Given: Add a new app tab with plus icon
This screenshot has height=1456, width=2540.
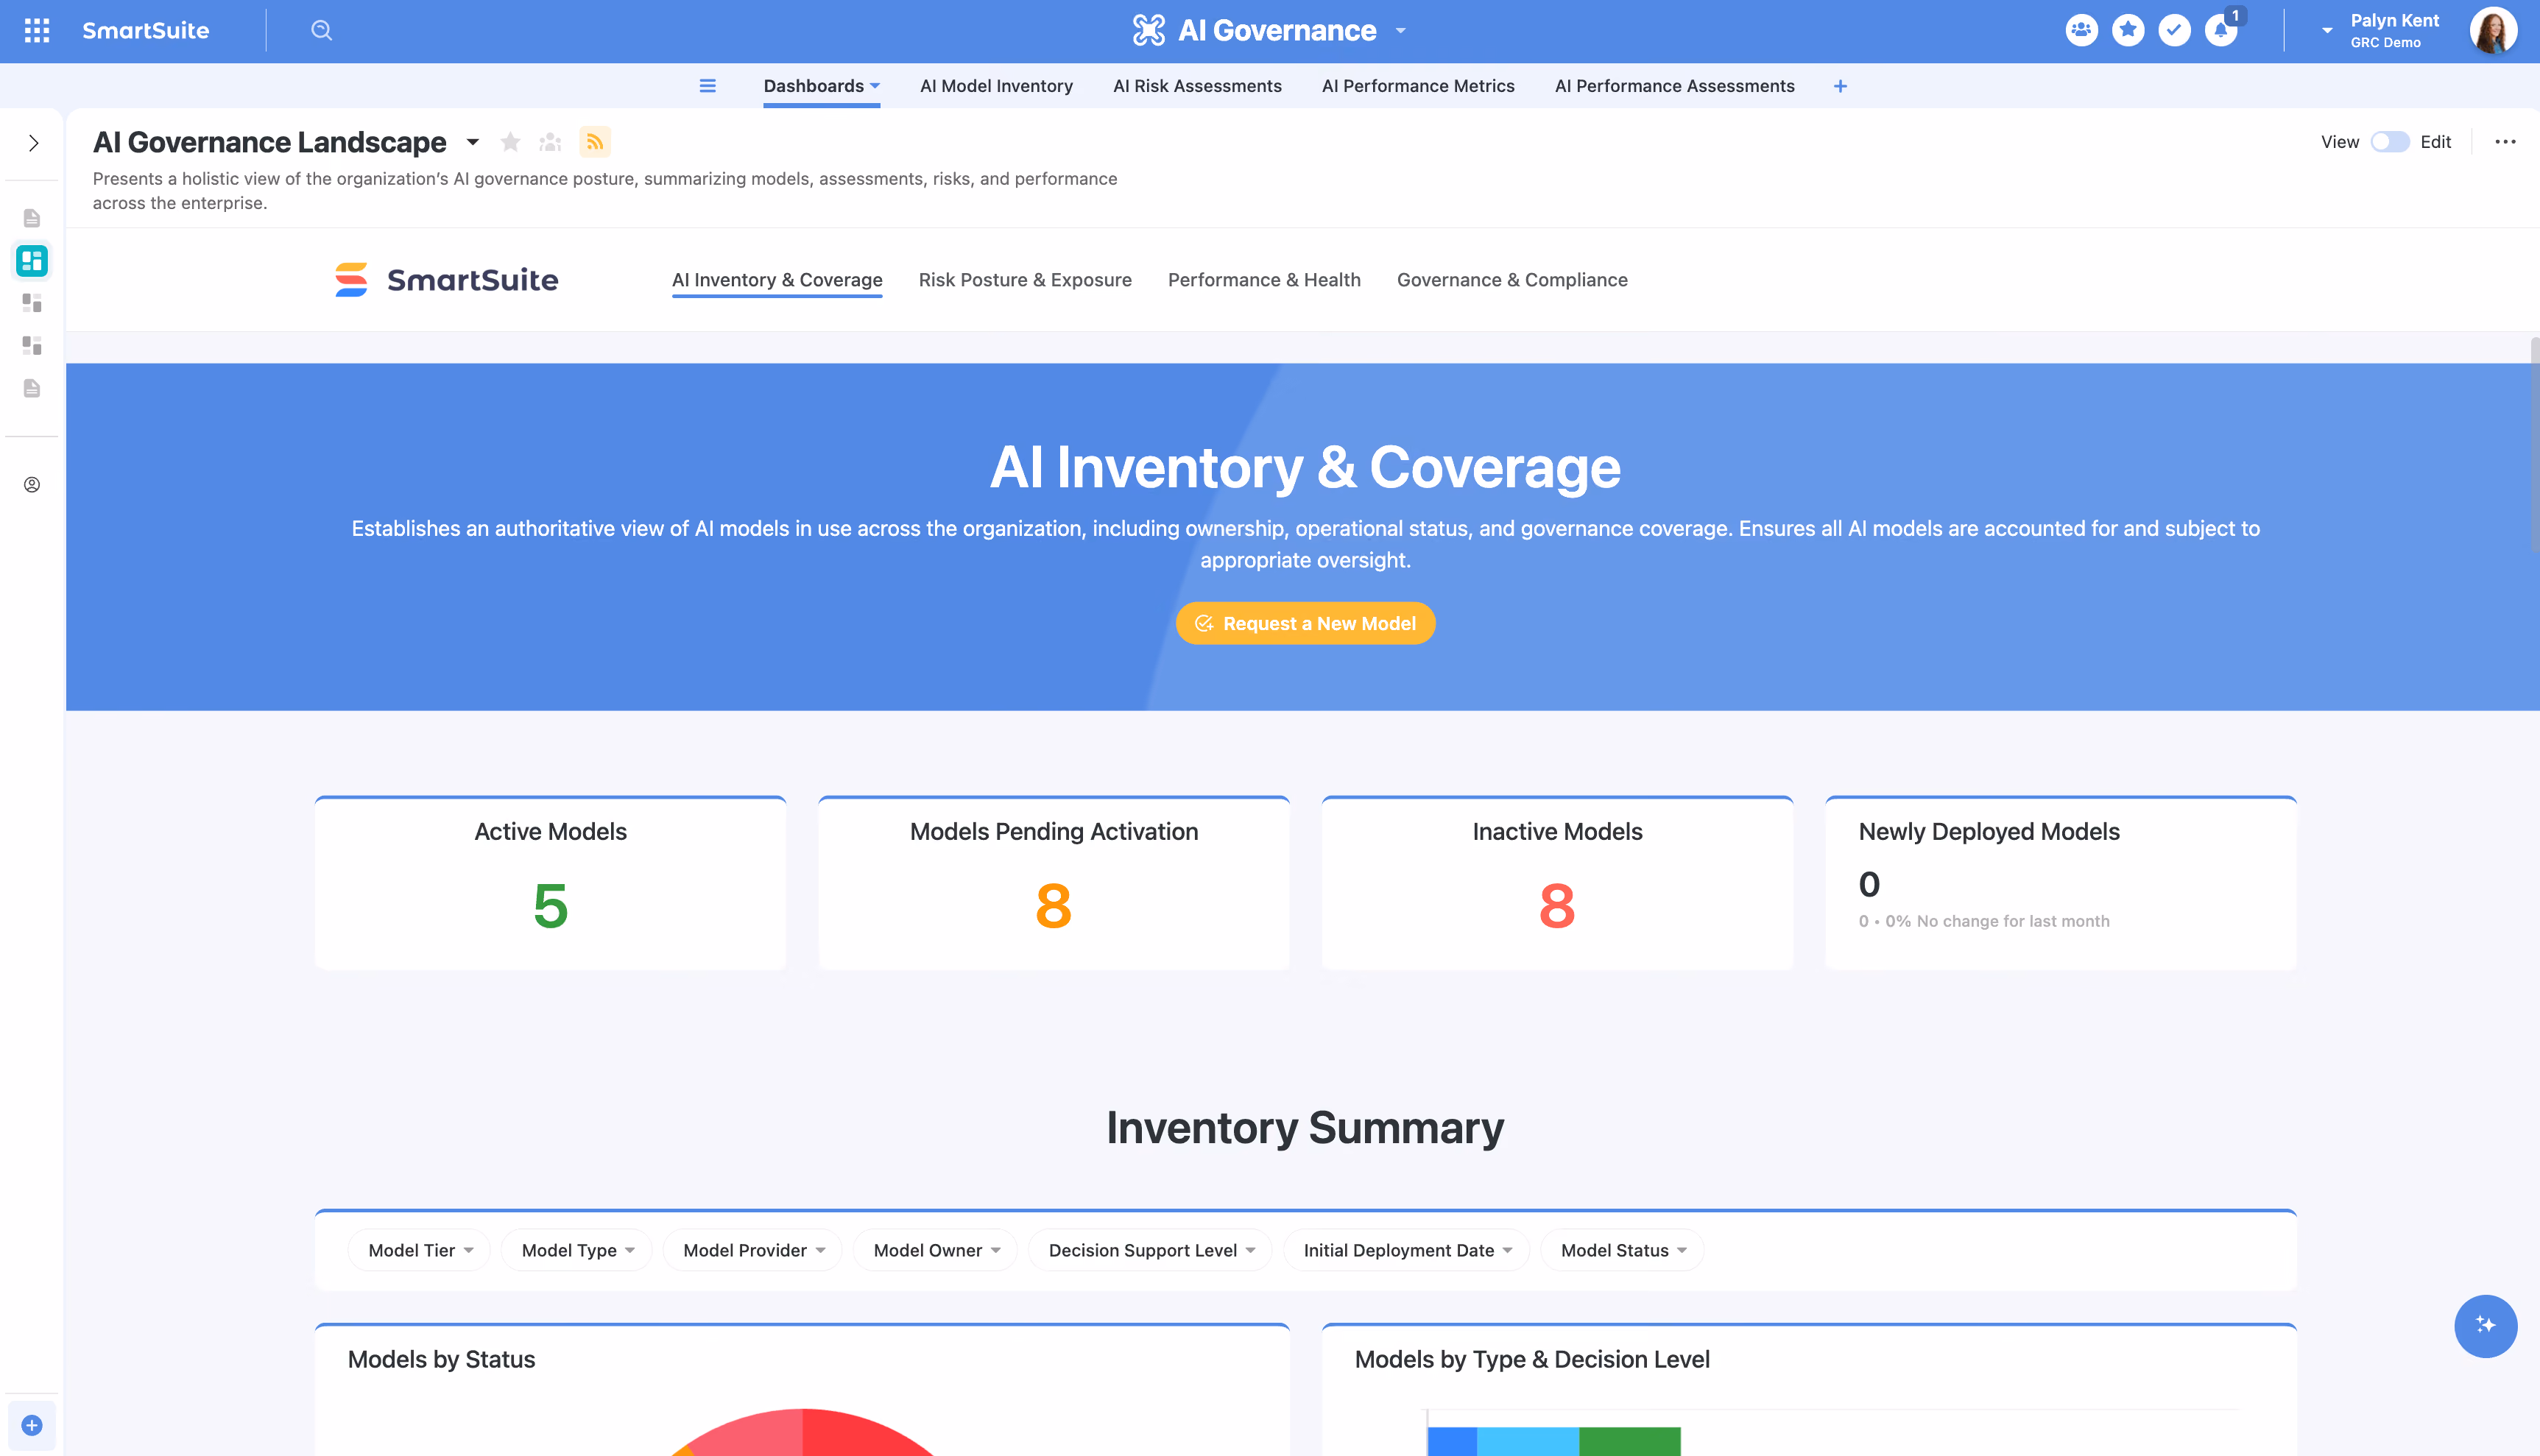Looking at the screenshot, I should tap(1840, 86).
